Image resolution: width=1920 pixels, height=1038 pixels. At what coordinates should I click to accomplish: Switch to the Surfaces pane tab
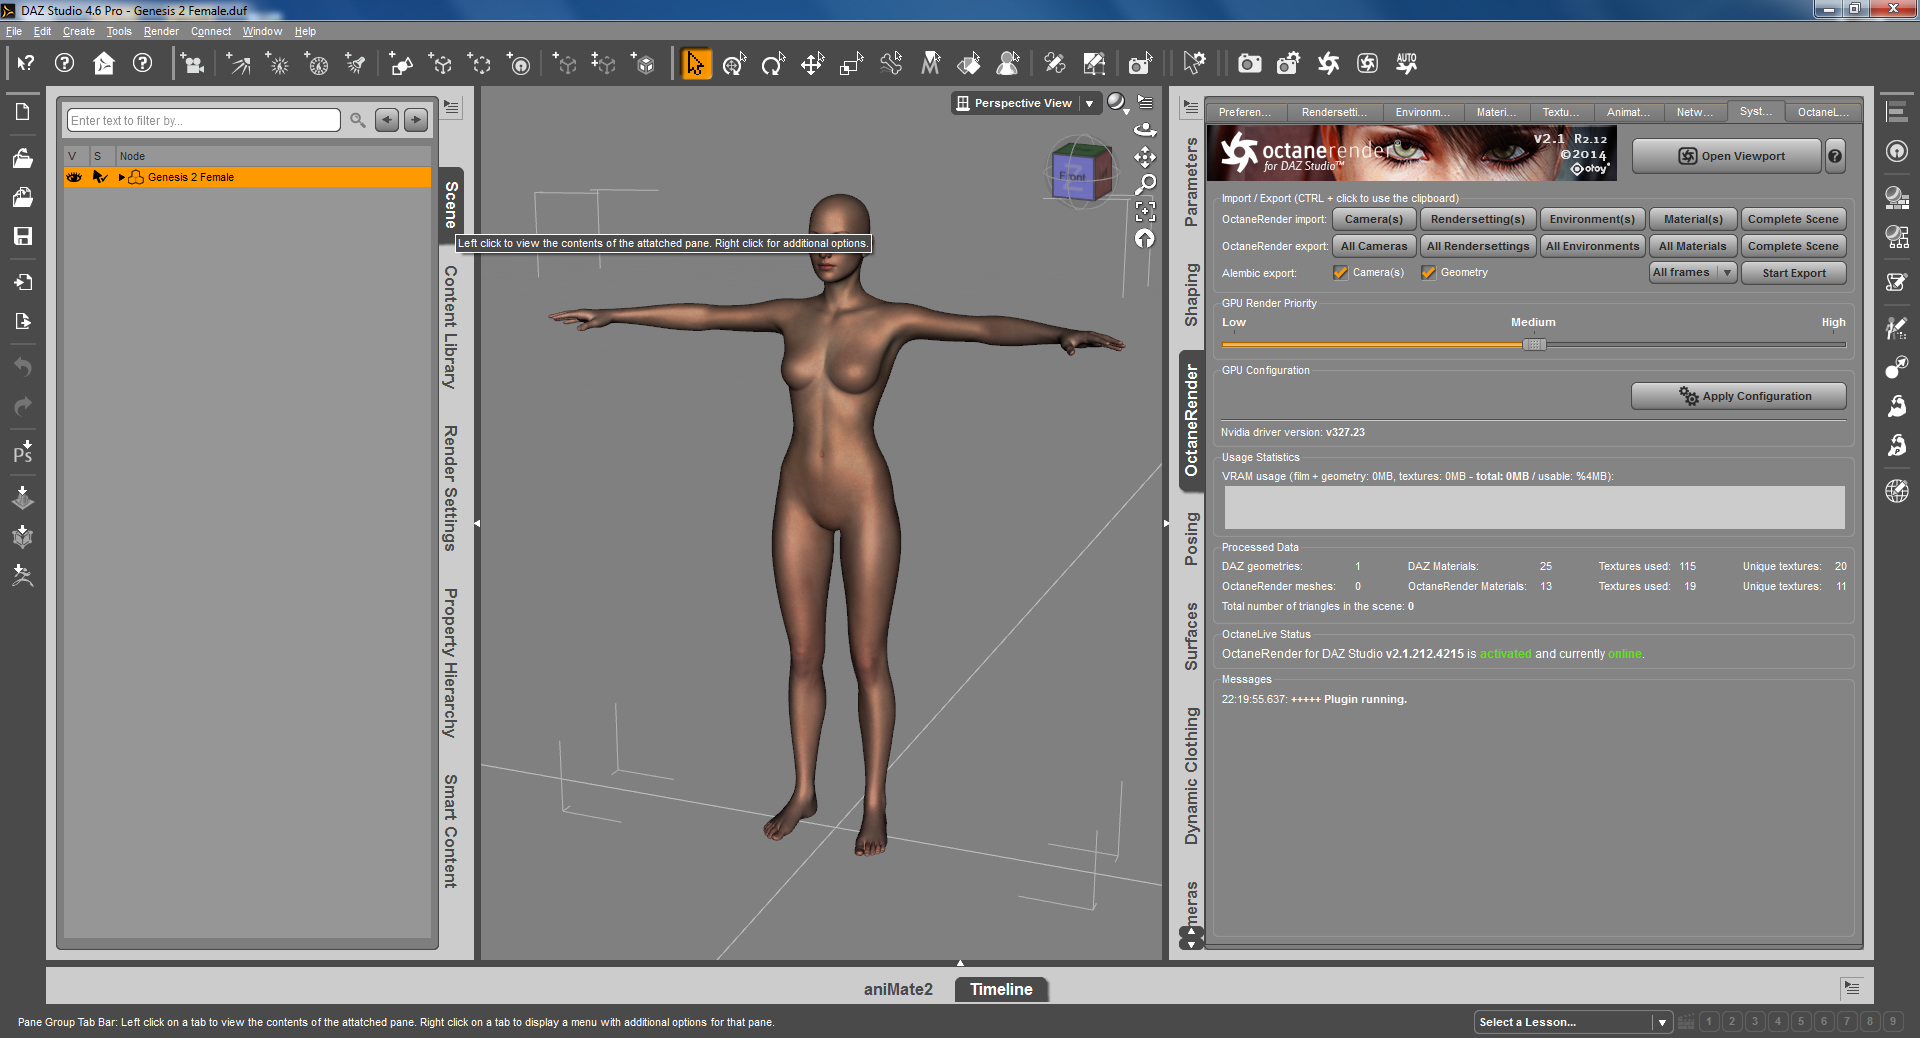click(1191, 636)
